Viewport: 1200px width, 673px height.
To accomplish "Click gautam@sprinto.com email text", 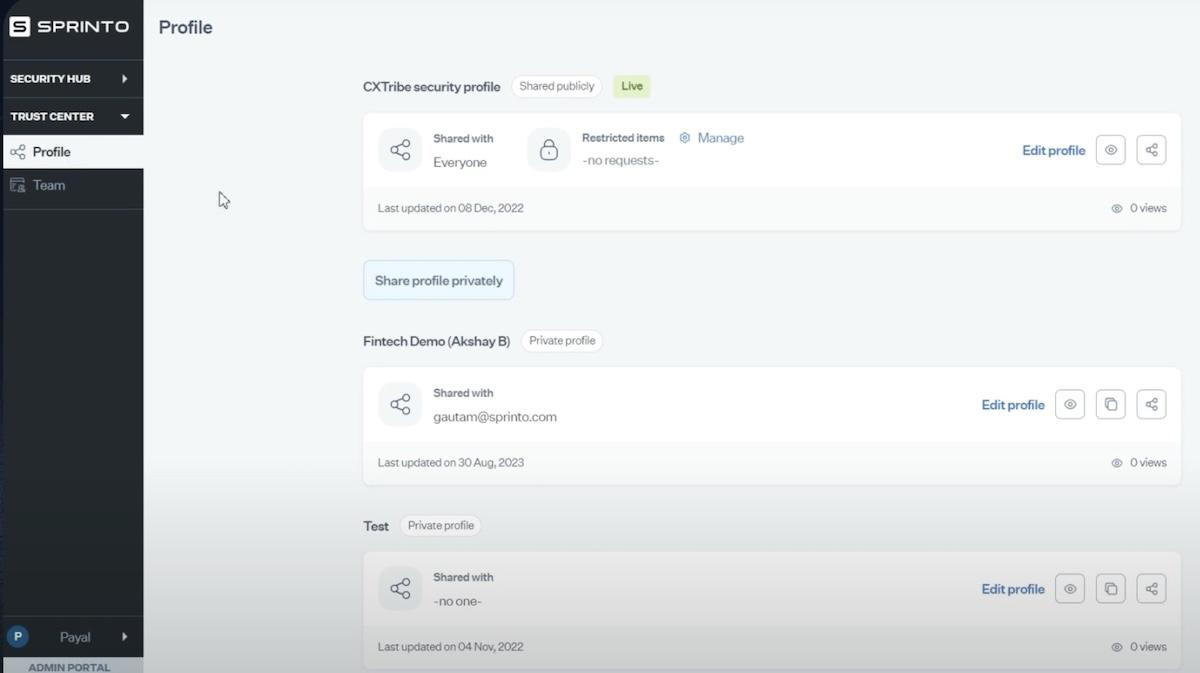I will [495, 417].
